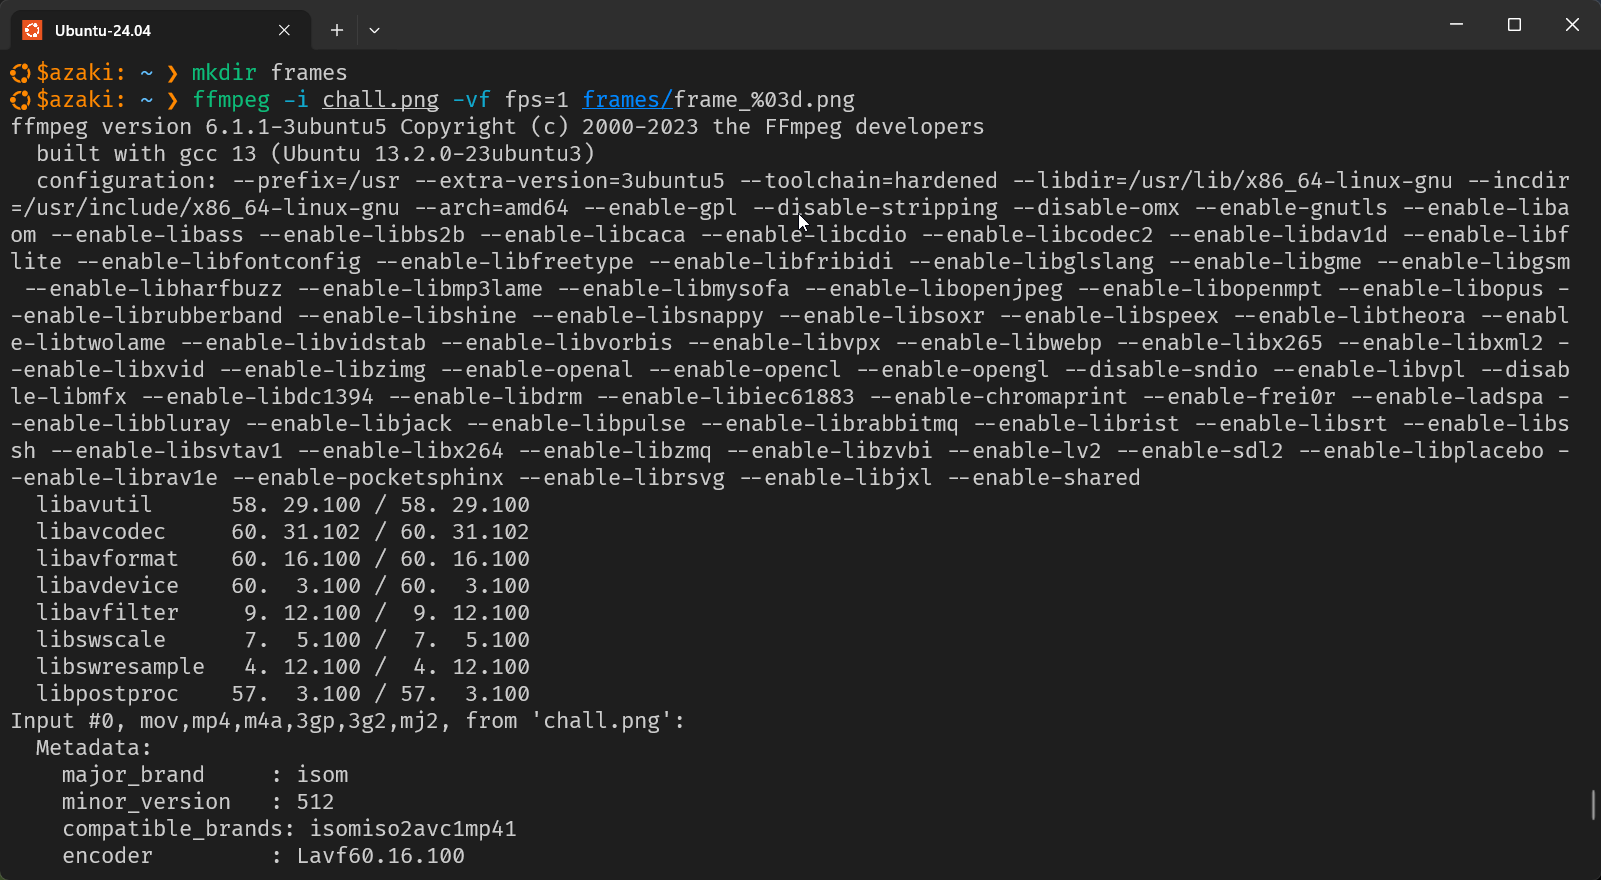Open a new tab with the plus icon
Viewport: 1601px width, 880px height.
[x=337, y=30]
